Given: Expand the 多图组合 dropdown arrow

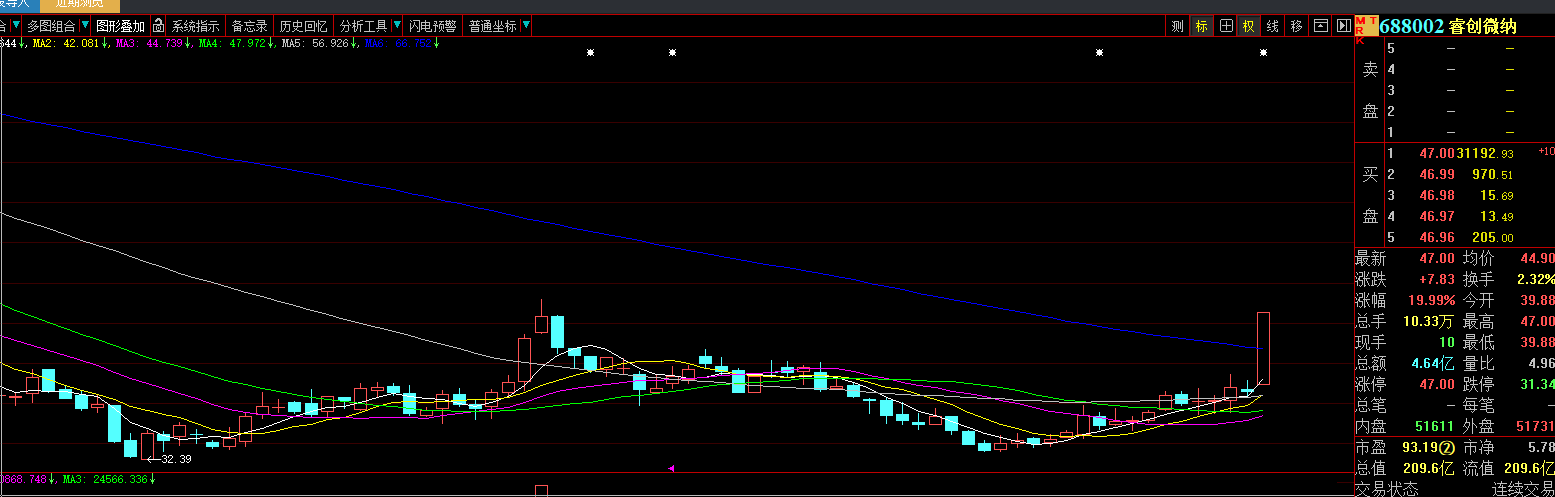Looking at the screenshot, I should pyautogui.click(x=84, y=26).
